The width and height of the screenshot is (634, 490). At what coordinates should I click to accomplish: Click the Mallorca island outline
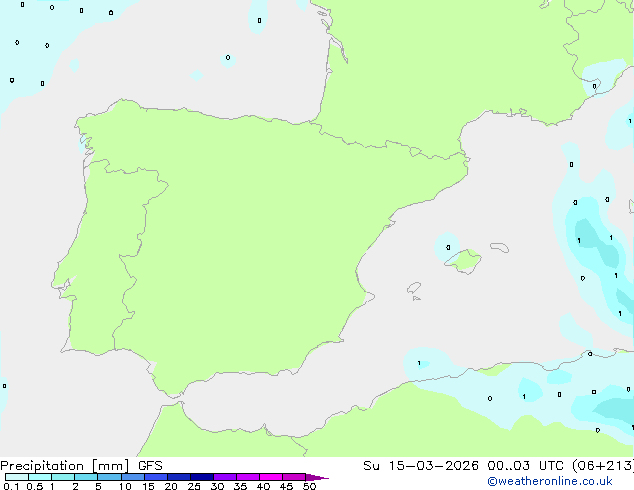coord(463,261)
